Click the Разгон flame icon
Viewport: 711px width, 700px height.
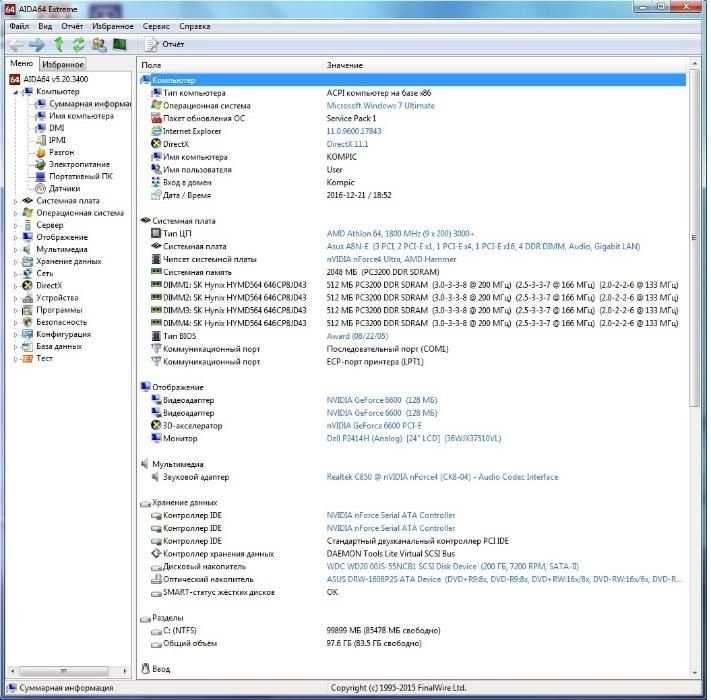(41, 152)
